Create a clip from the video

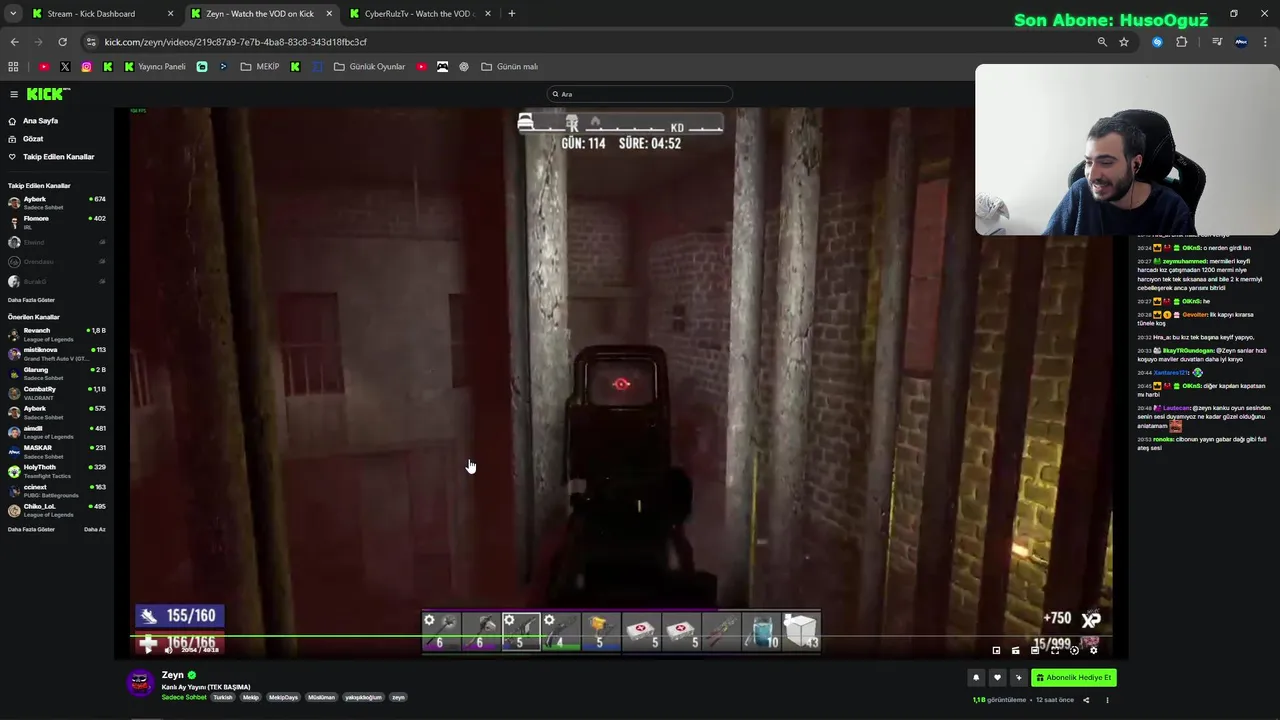[1016, 650]
